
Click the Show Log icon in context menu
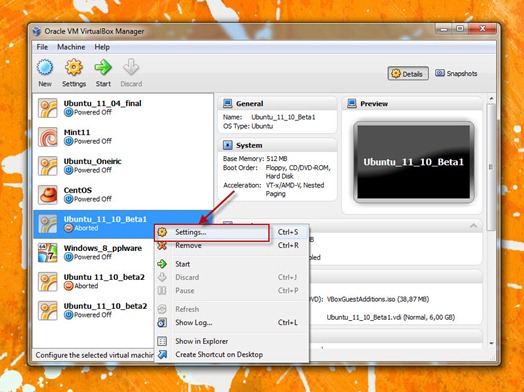point(162,322)
